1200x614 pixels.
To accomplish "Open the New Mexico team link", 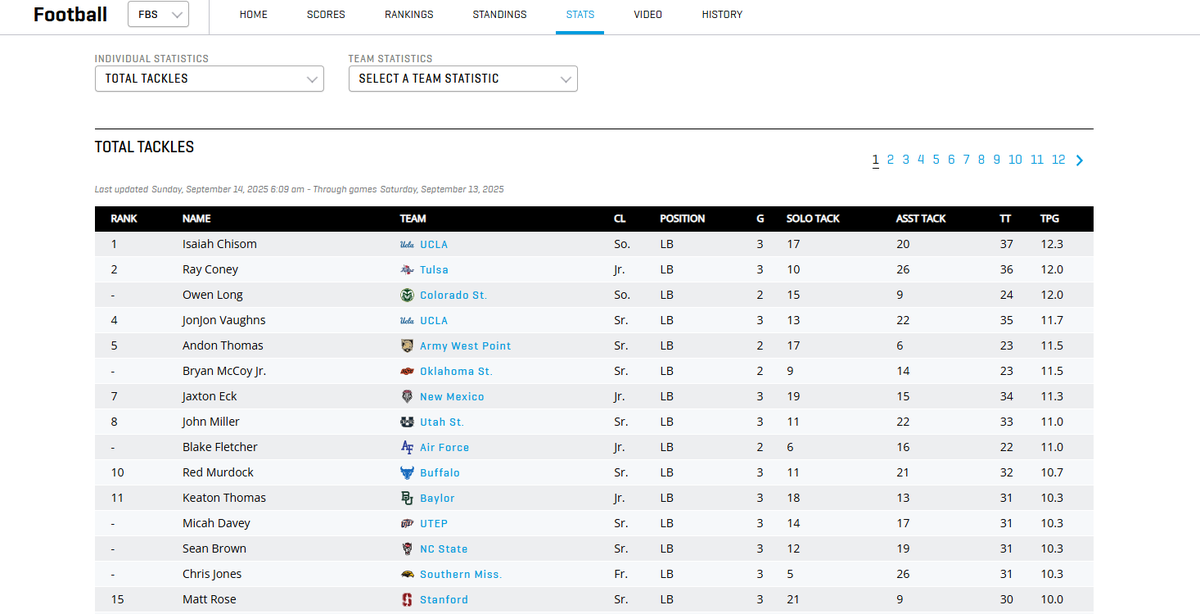I will (452, 397).
